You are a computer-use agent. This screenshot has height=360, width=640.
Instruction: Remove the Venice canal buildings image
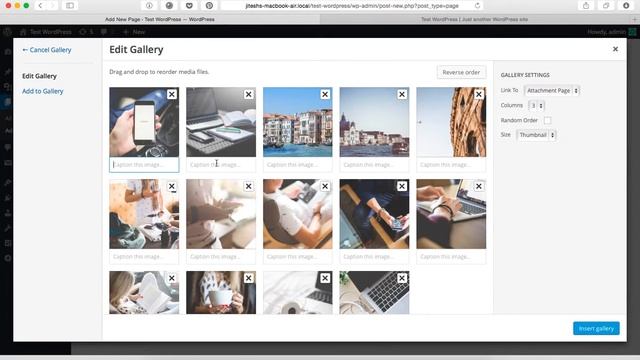point(325,94)
